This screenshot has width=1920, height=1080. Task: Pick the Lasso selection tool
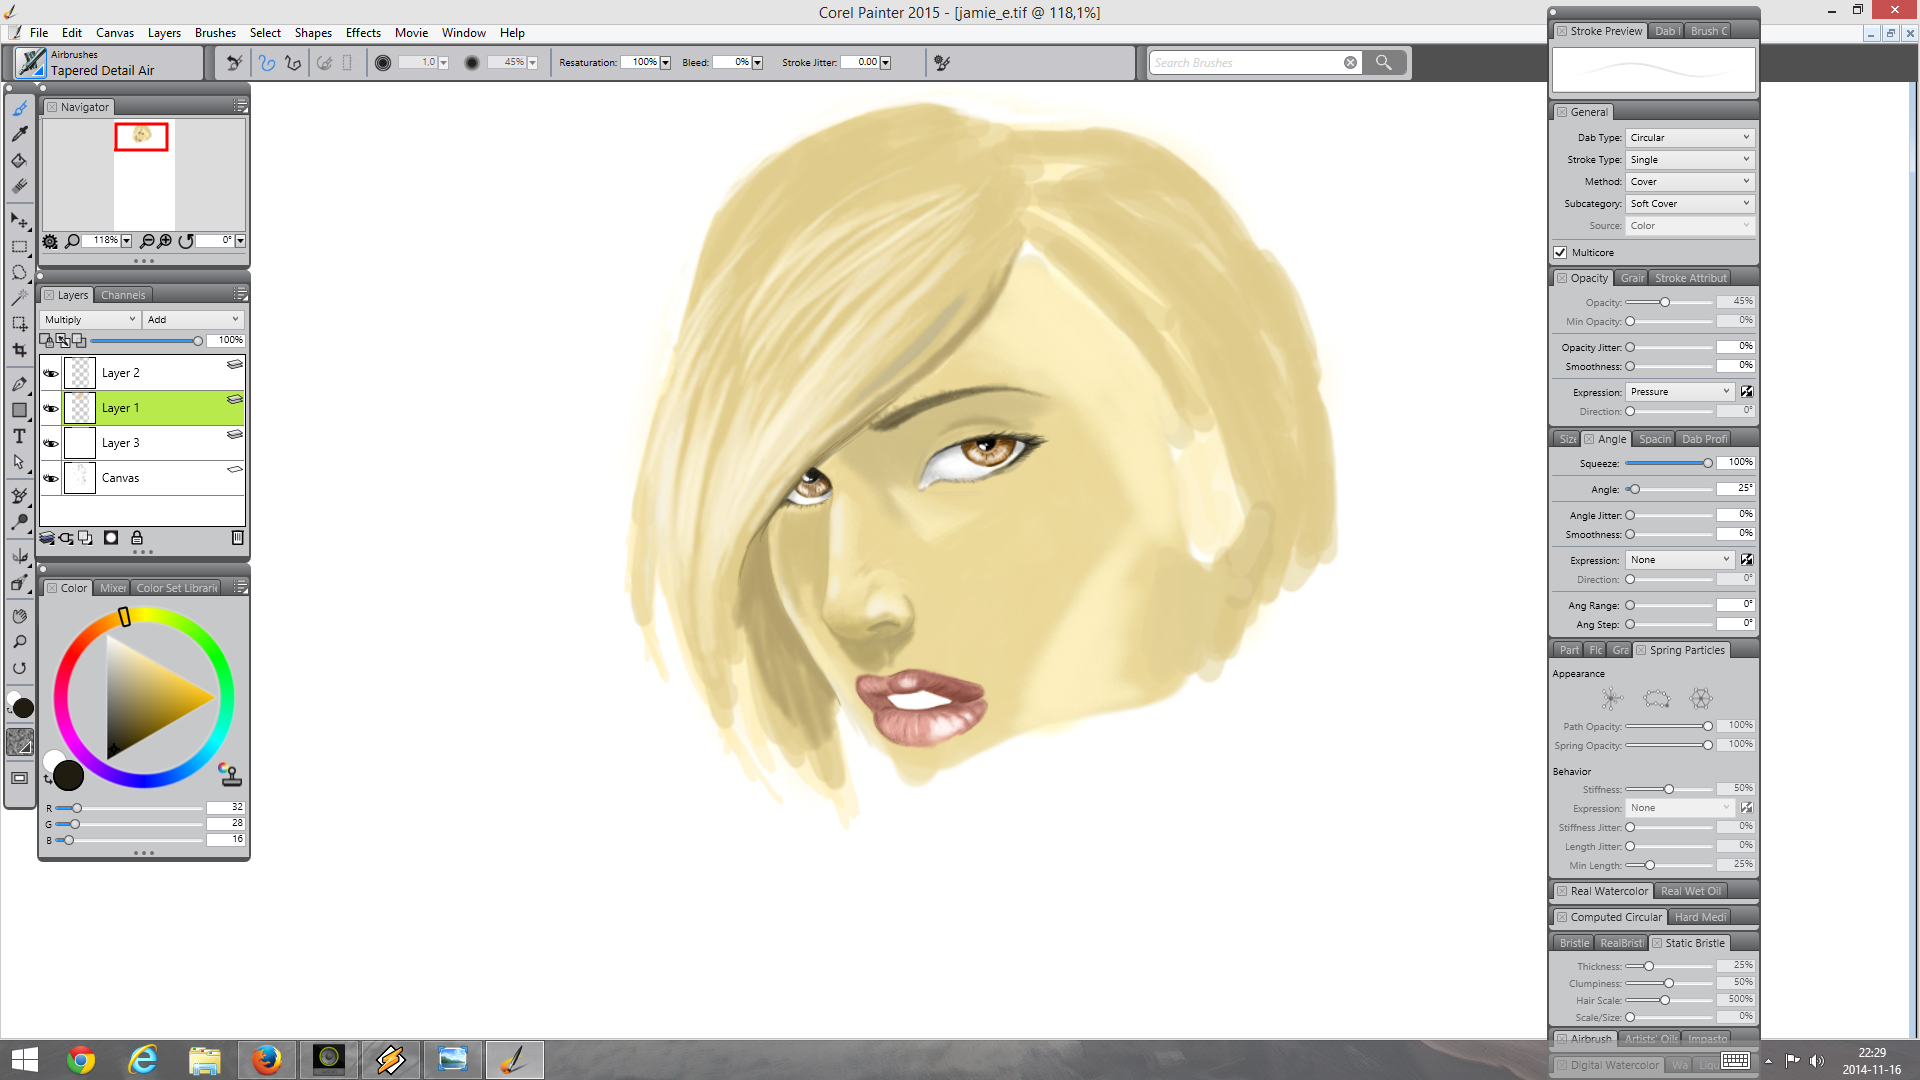tap(19, 272)
